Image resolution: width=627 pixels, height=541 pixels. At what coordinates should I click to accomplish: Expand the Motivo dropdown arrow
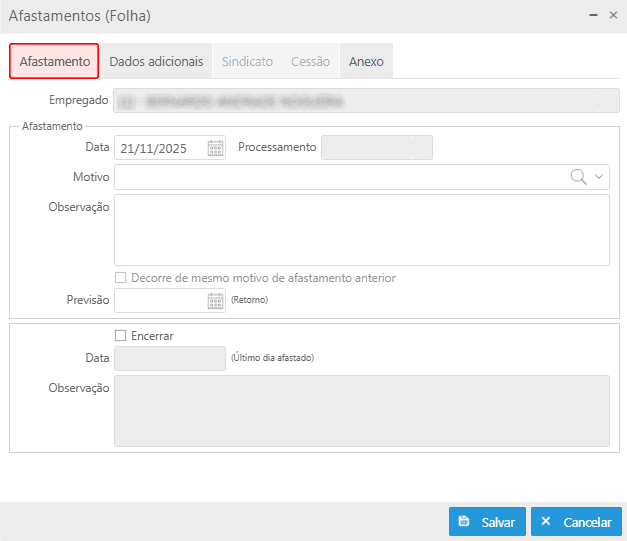point(599,177)
